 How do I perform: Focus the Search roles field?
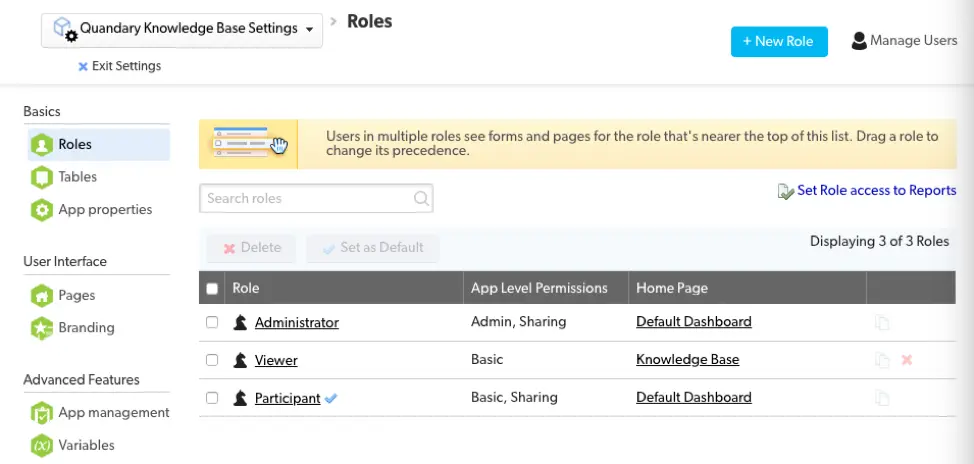pyautogui.click(x=316, y=198)
